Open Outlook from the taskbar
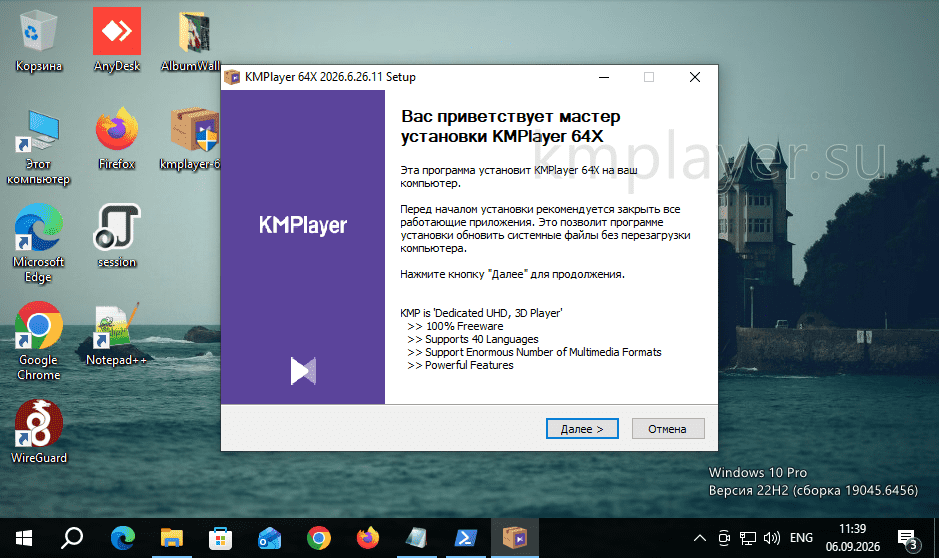Screen dimensions: 939x558 (269, 538)
